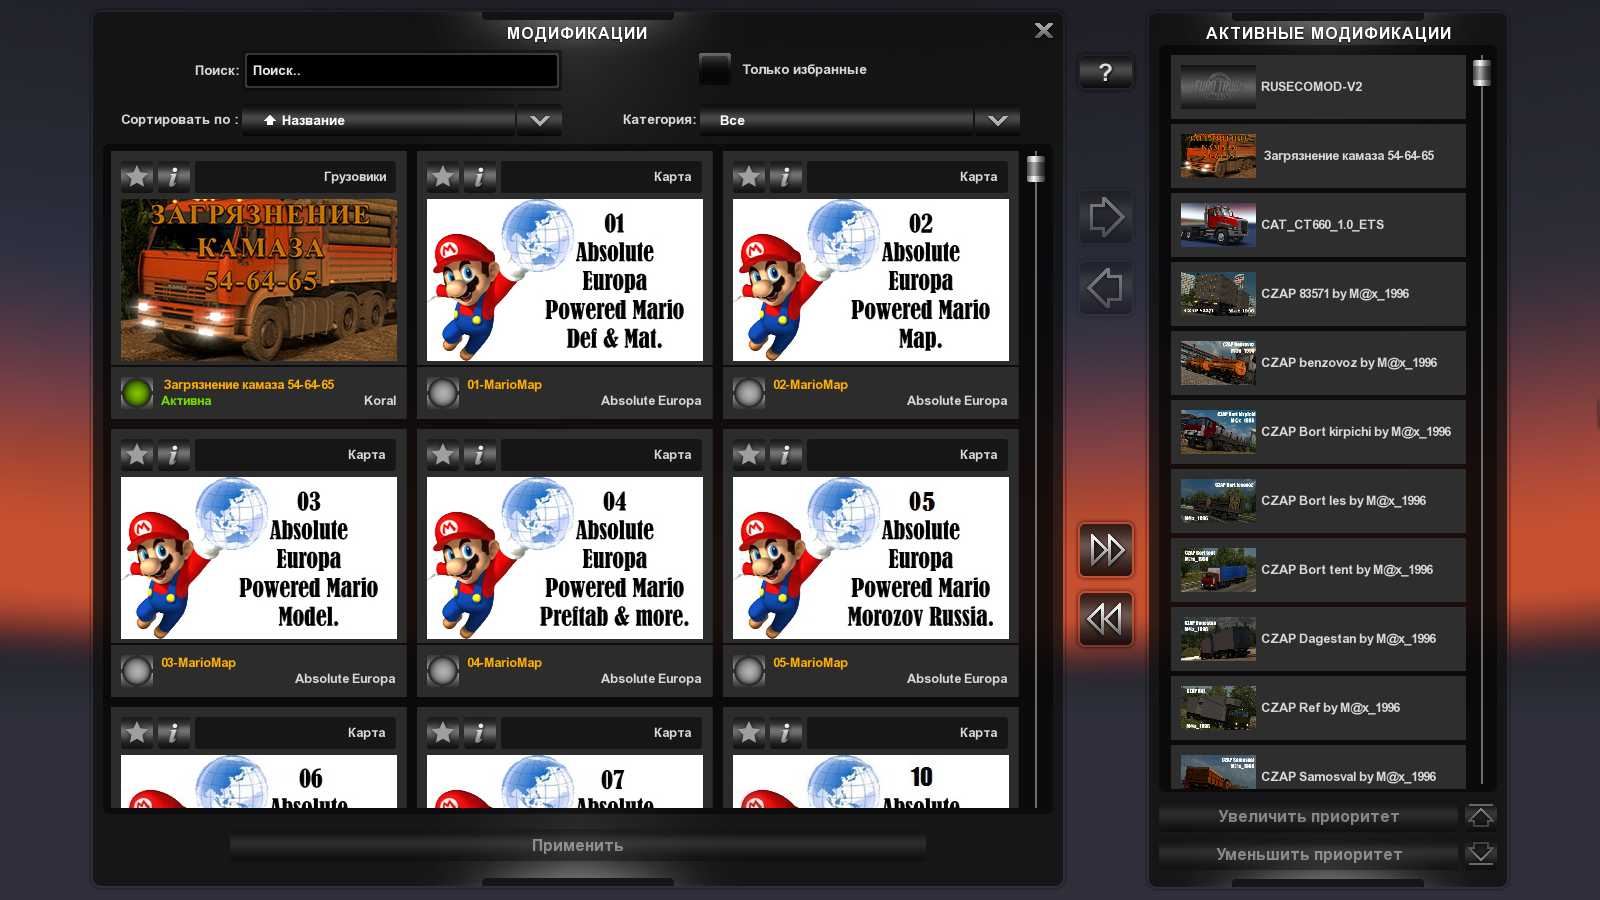
Task: Star the 01-MarioMap mod as favorite
Action: (443, 177)
